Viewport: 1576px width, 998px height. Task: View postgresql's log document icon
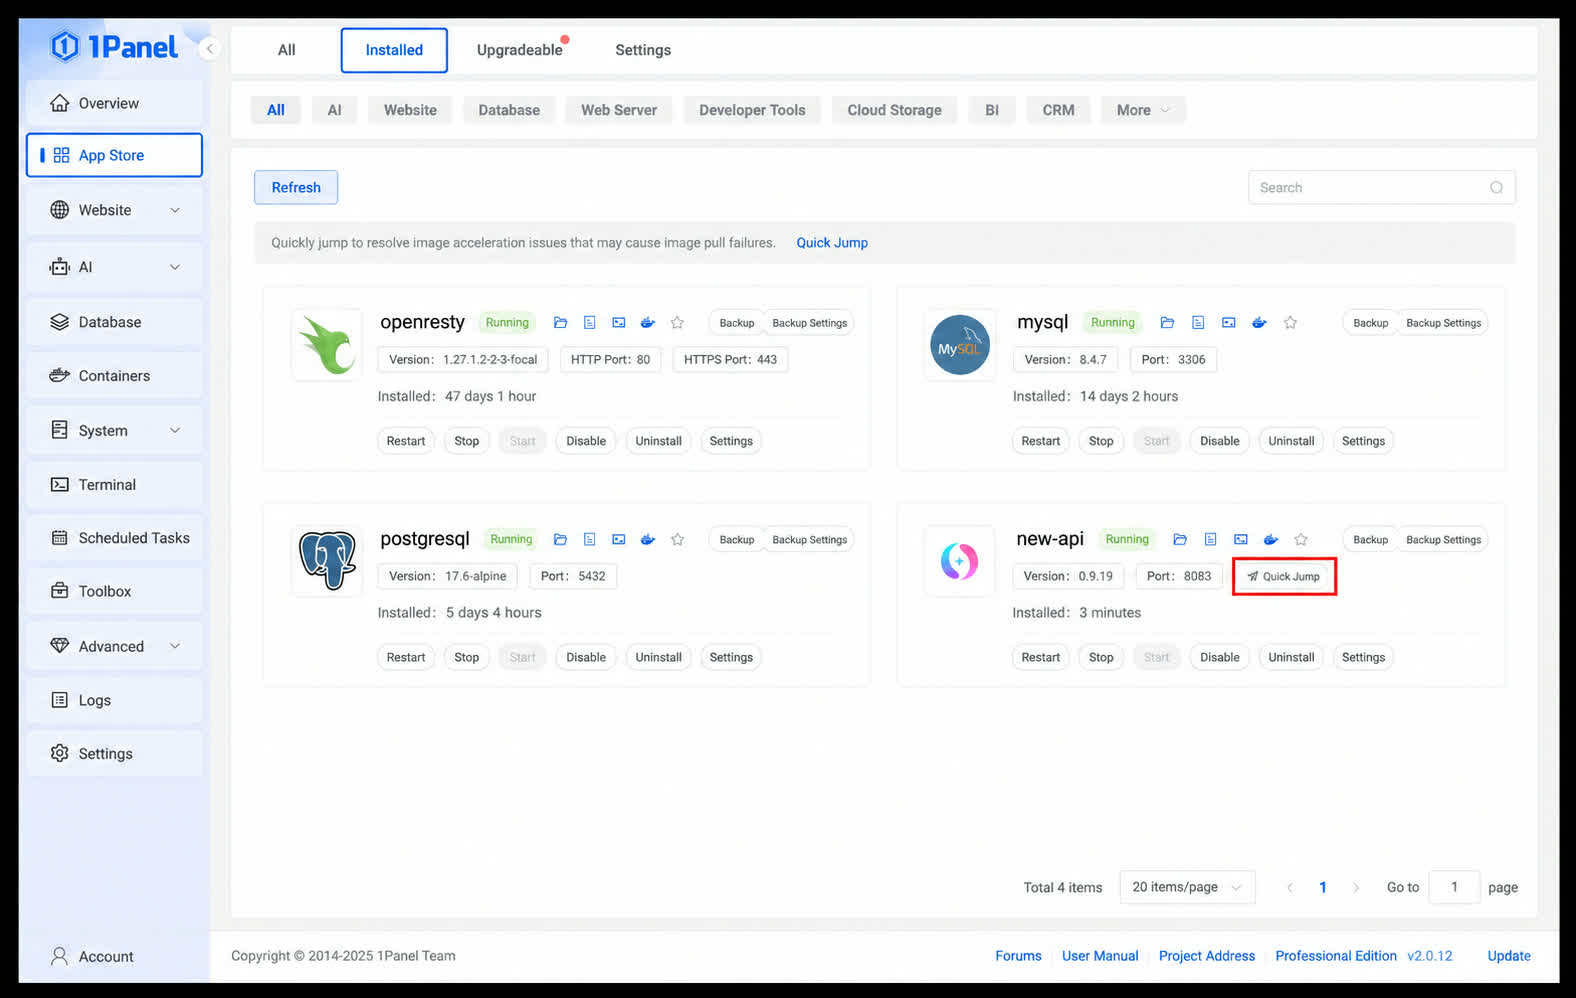click(x=589, y=540)
